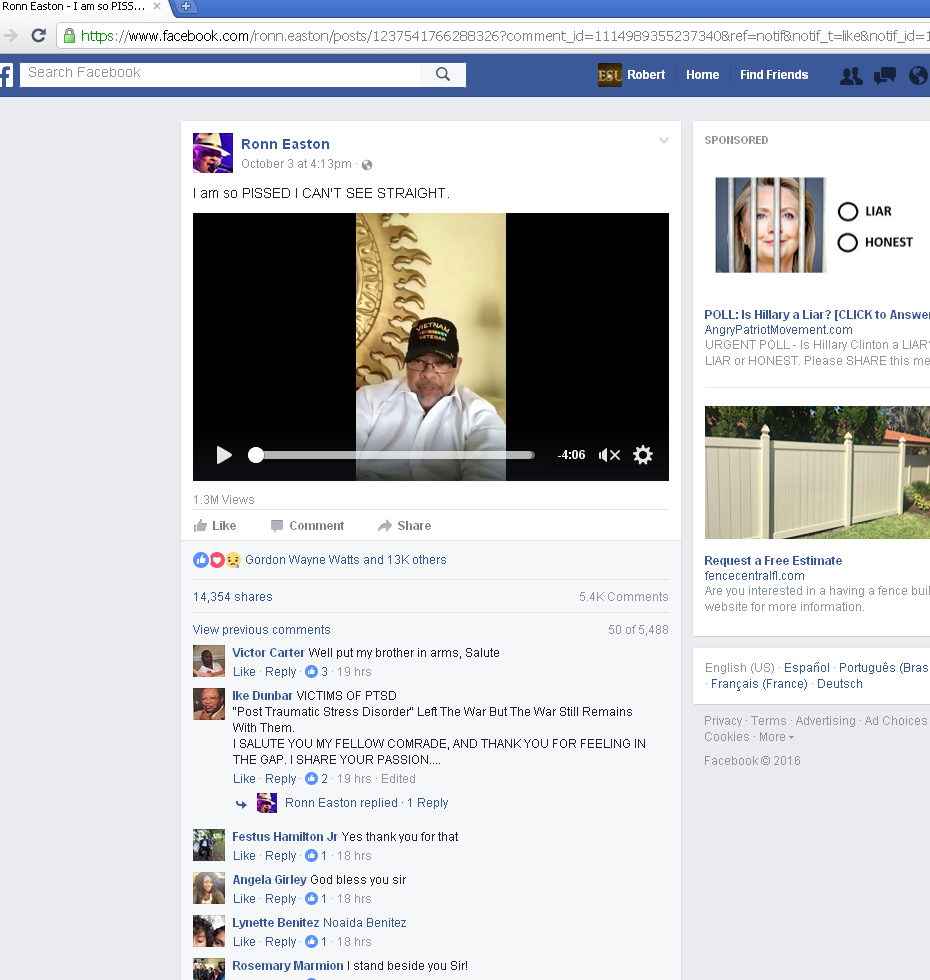Viewport: 930px width, 980px height.
Task: Select the HONEST radio option
Action: [848, 242]
